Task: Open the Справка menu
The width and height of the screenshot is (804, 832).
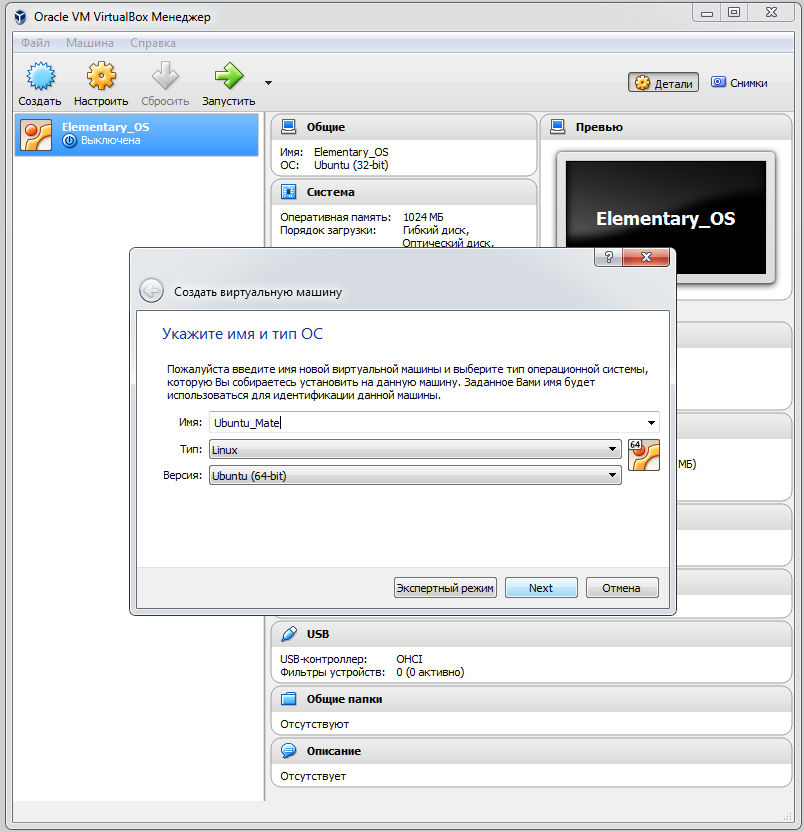Action: 153,43
